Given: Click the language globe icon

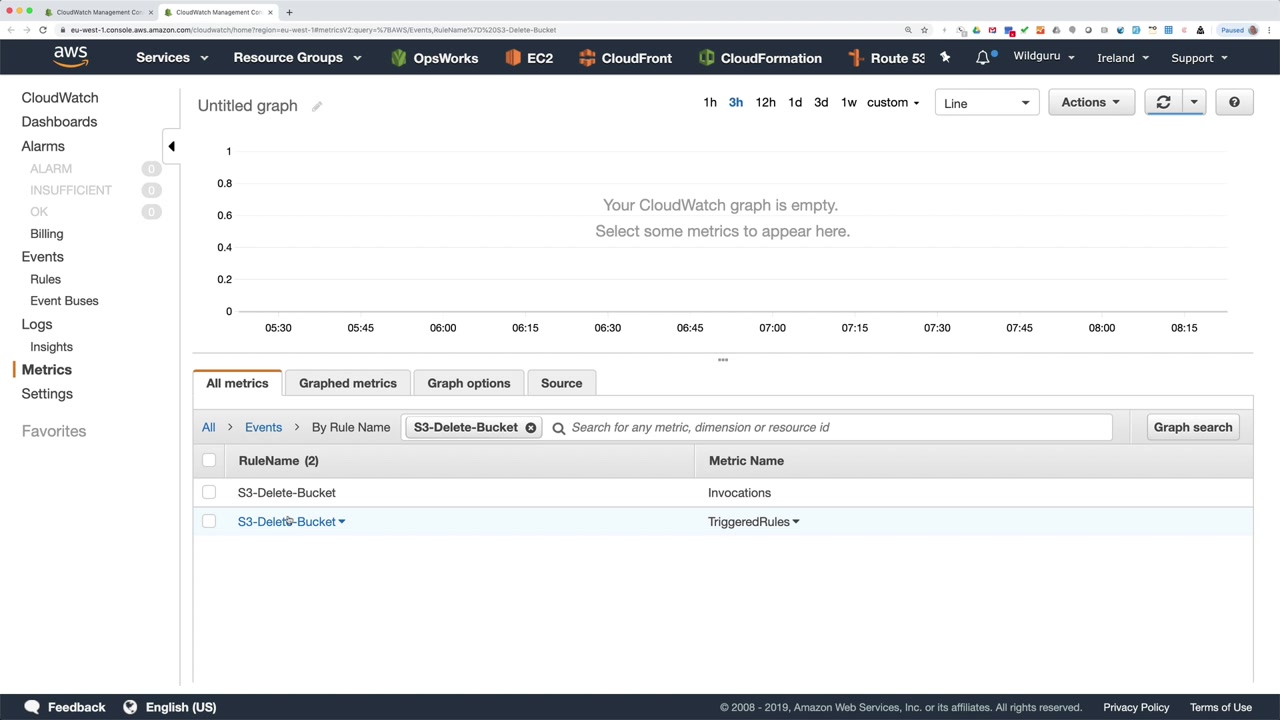Looking at the screenshot, I should coord(130,707).
